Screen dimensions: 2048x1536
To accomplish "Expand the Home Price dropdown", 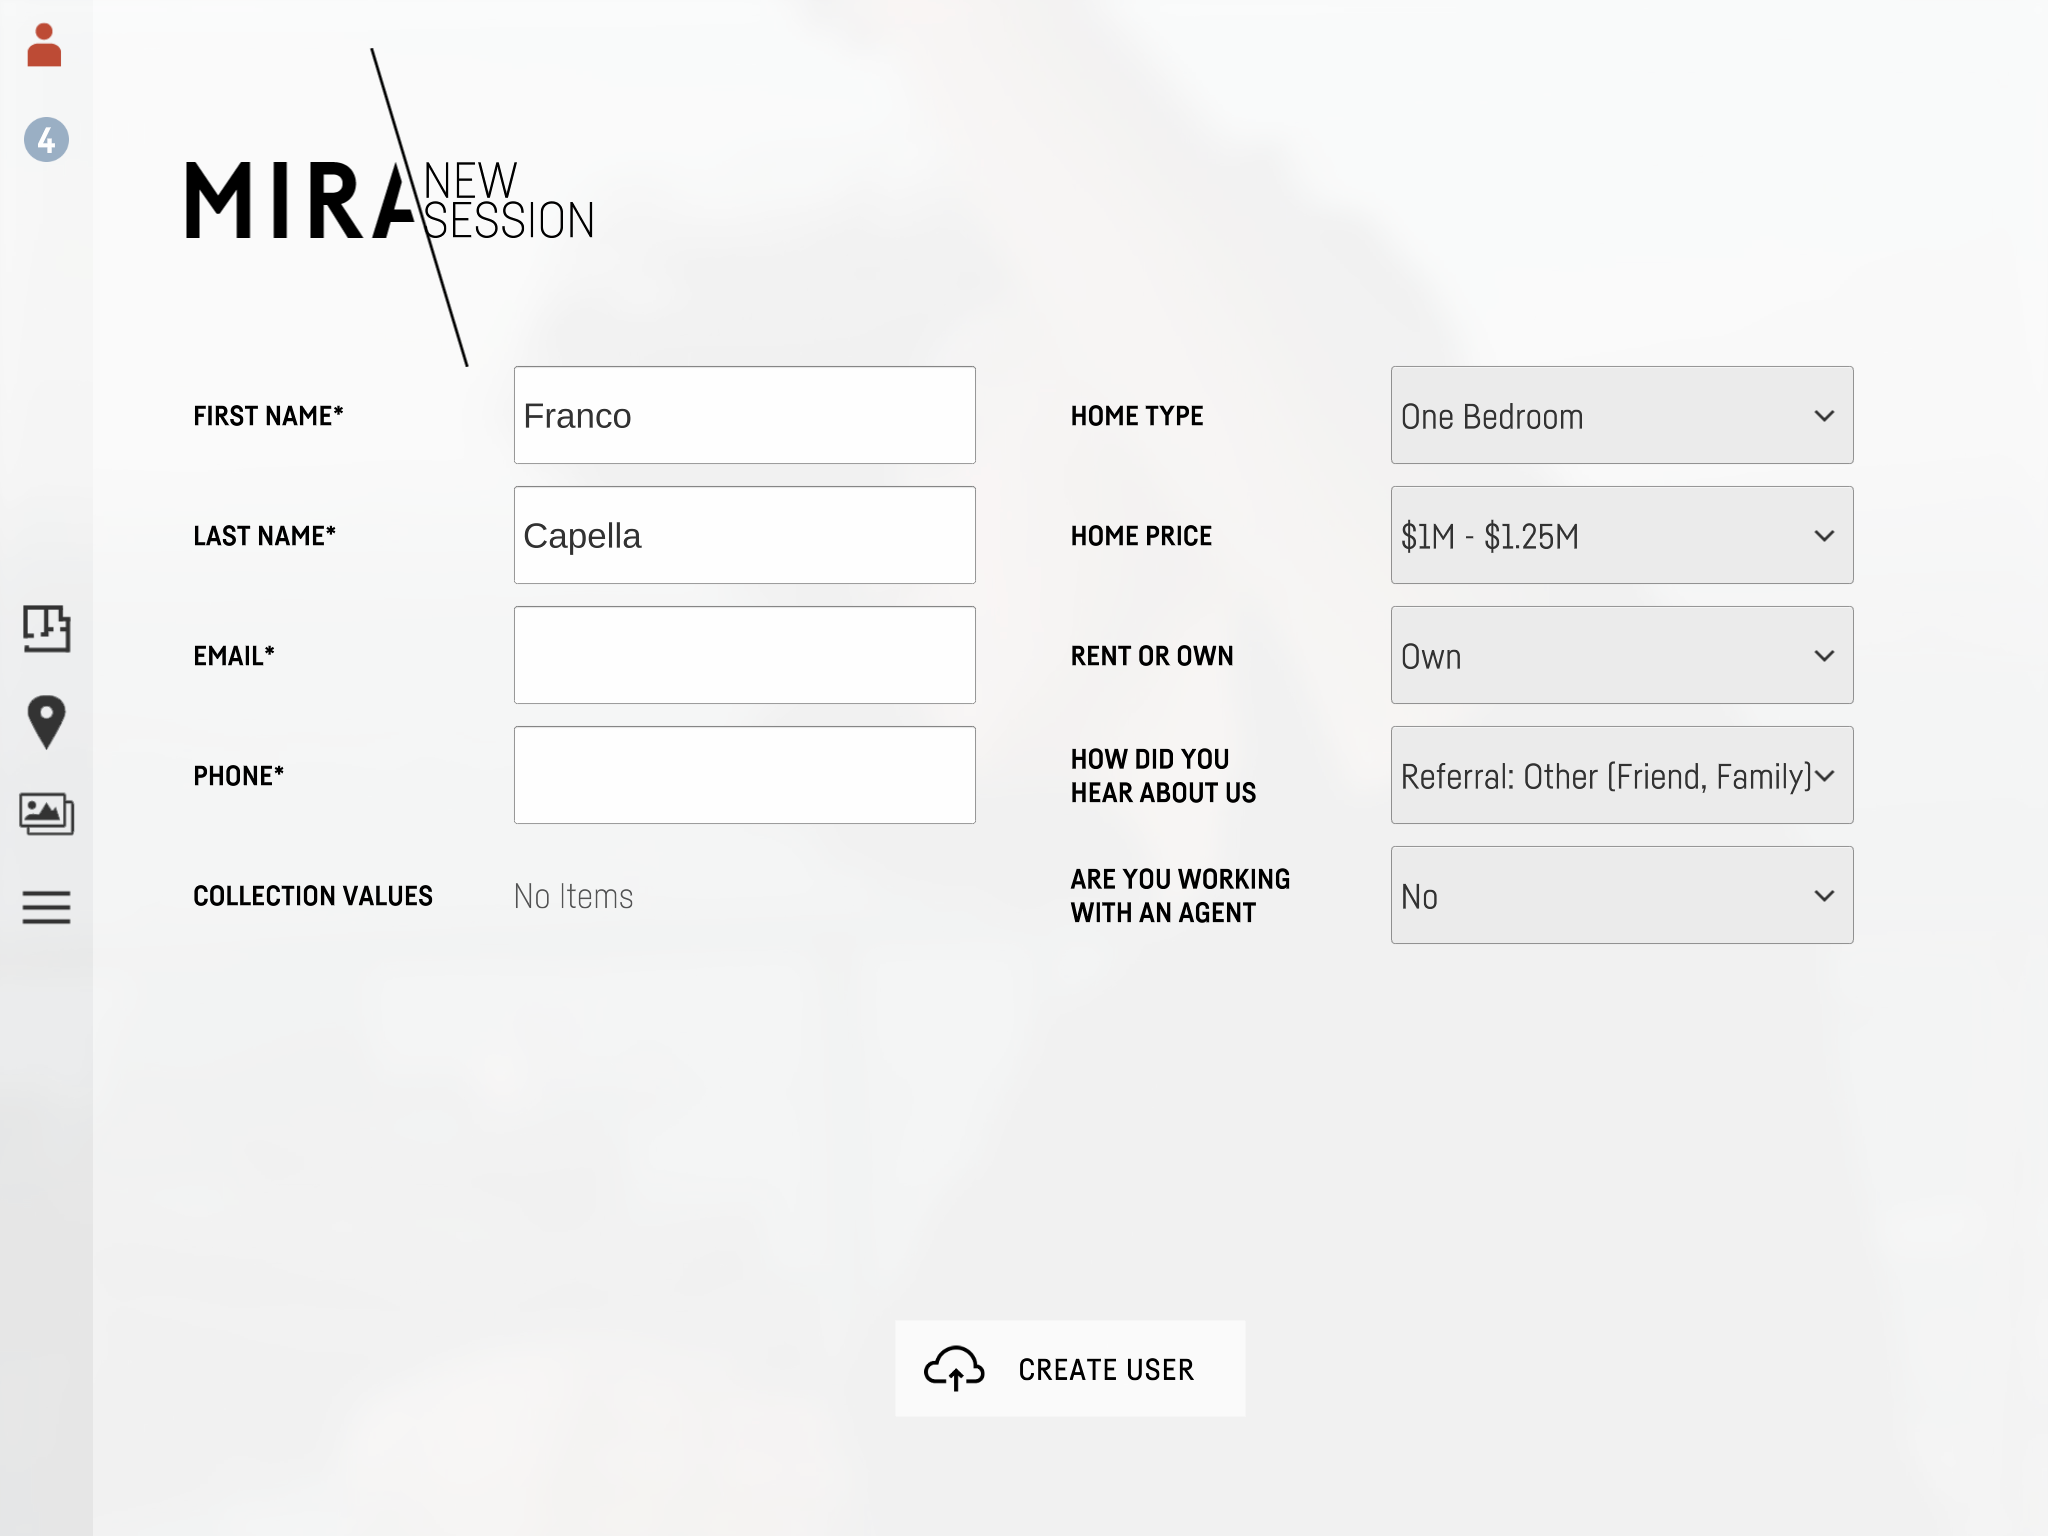I will coord(1622,535).
